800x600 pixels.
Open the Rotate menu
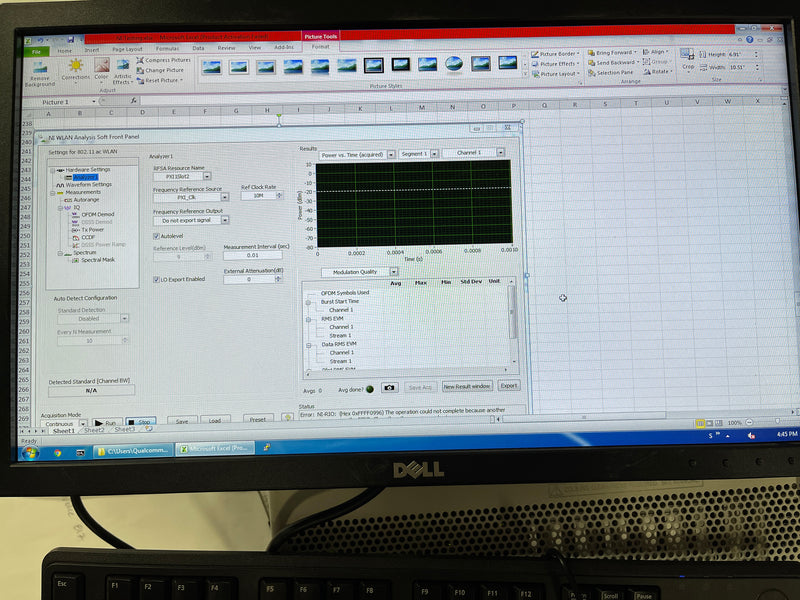[657, 72]
